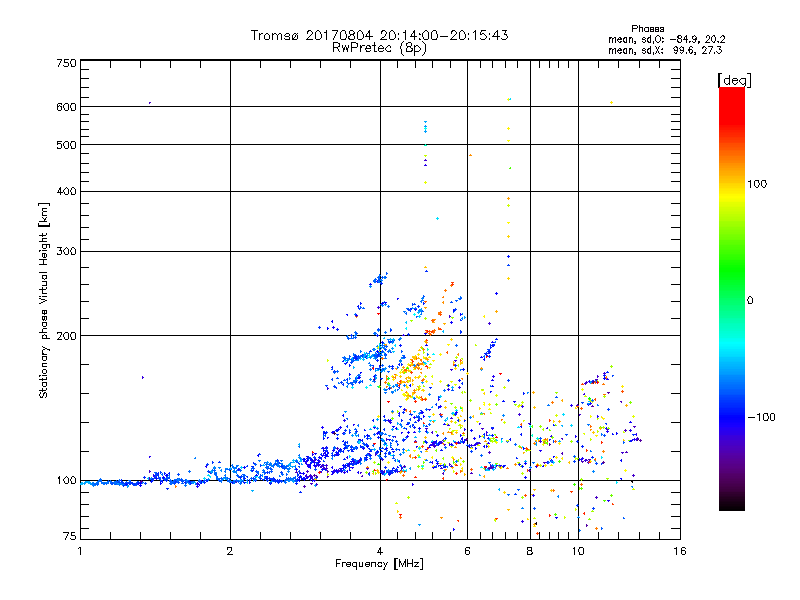Click the '100' colorbar tick label
Image resolution: width=800 pixels, height=600 pixels.
(757, 184)
